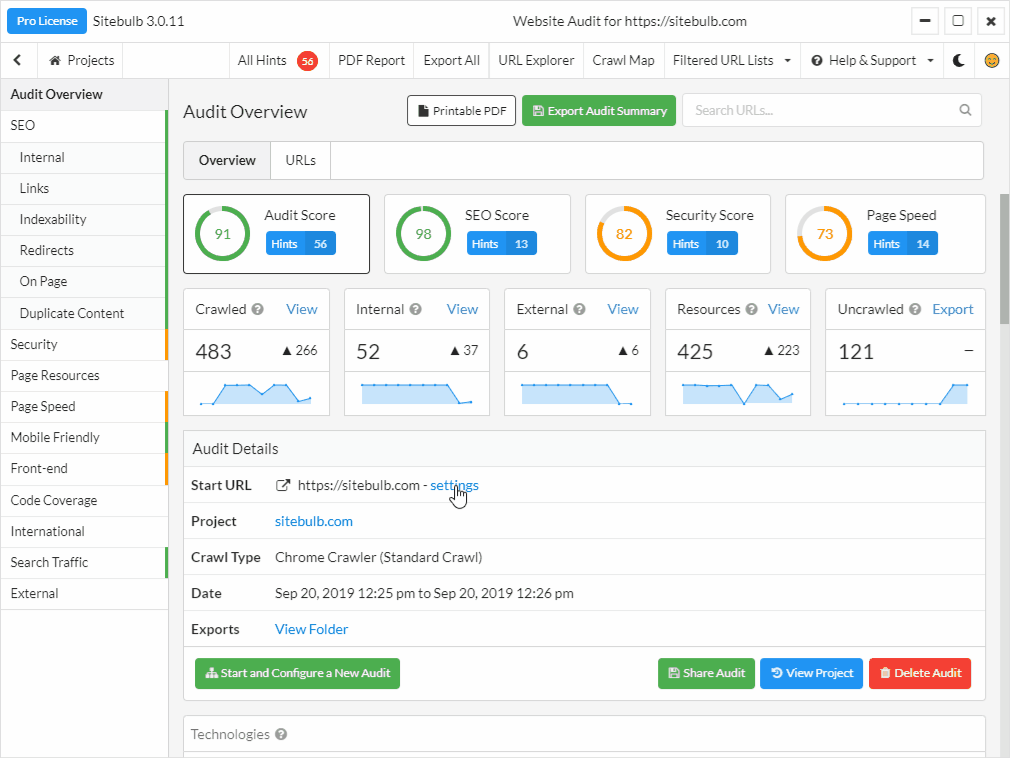
Task: Open Search Traffic in sidebar
Action: point(84,562)
